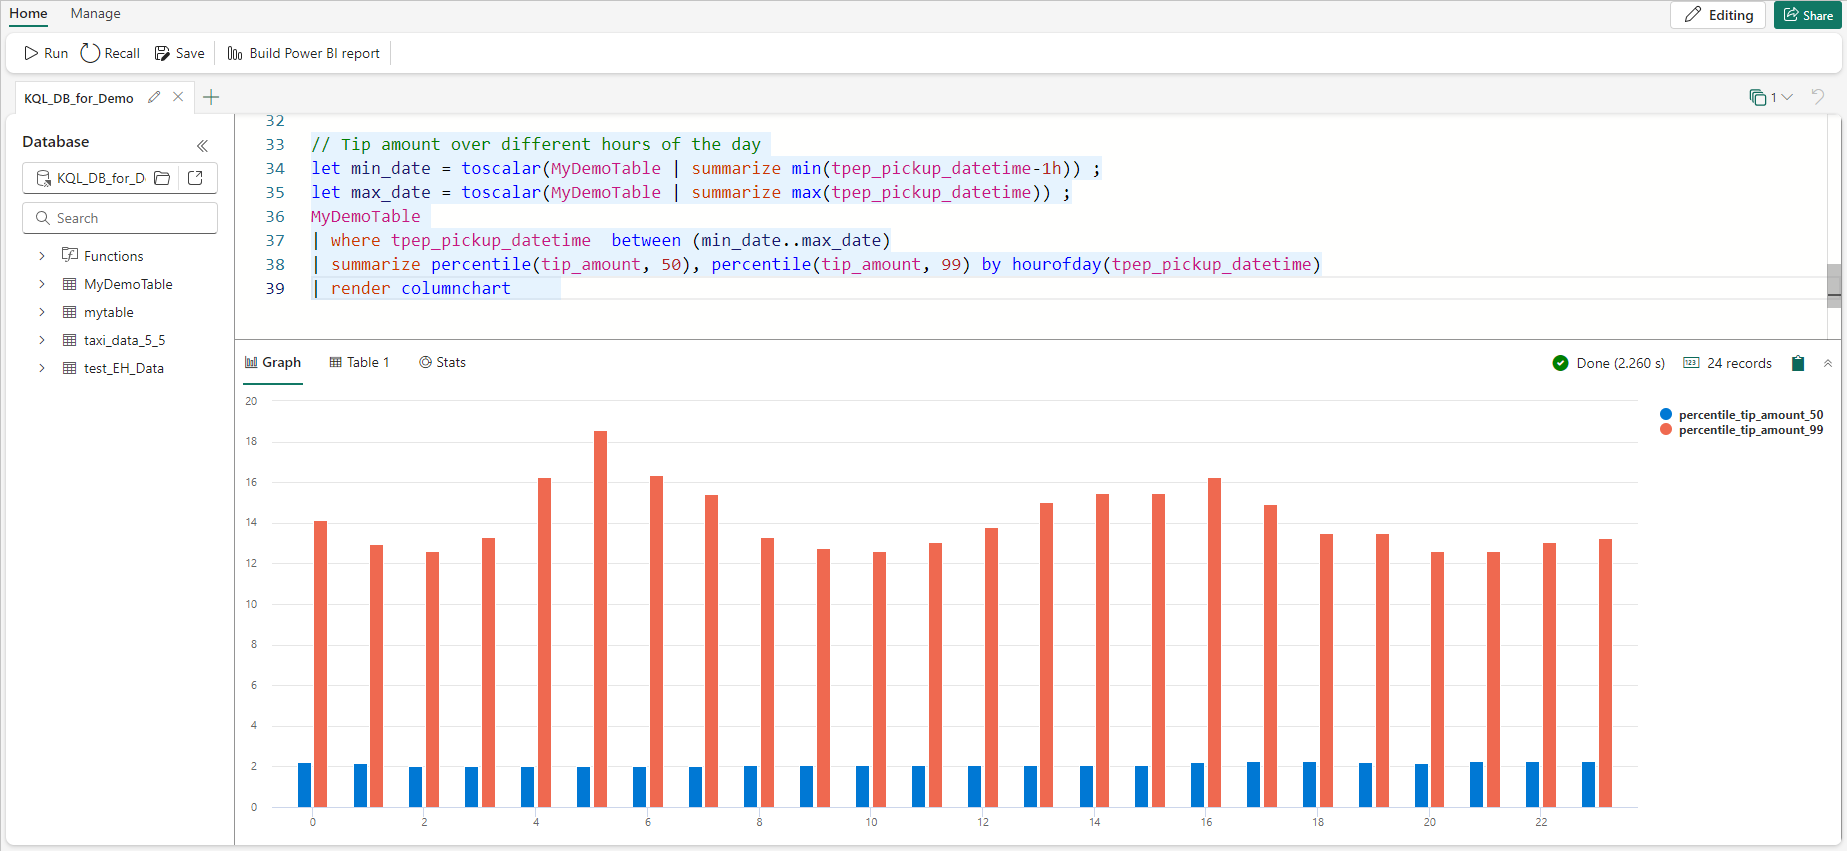
Task: Click line 36 MyDemoTable in editor
Action: (x=366, y=216)
